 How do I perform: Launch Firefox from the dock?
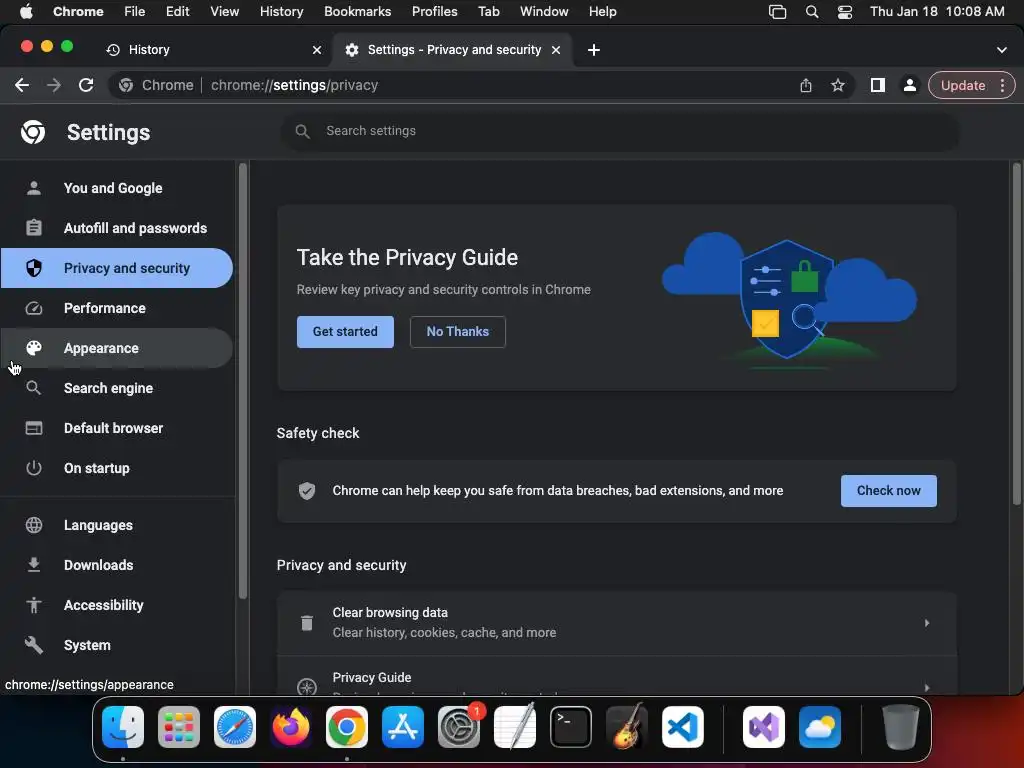click(x=291, y=727)
